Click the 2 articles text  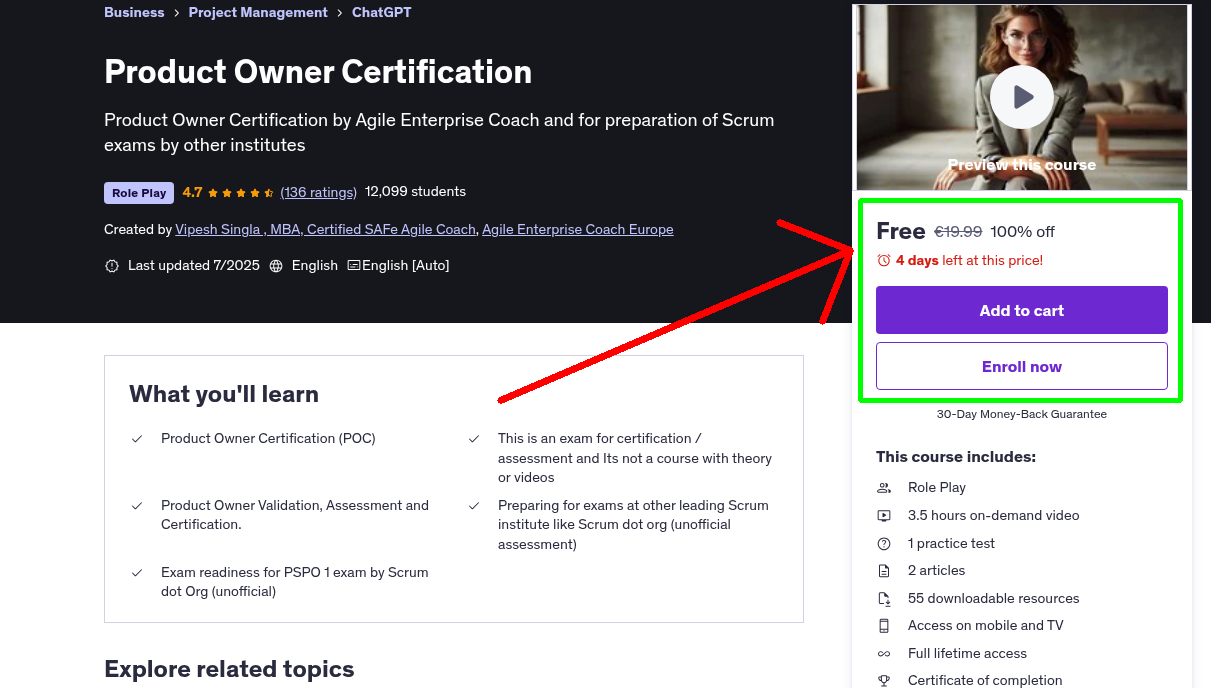(x=937, y=571)
